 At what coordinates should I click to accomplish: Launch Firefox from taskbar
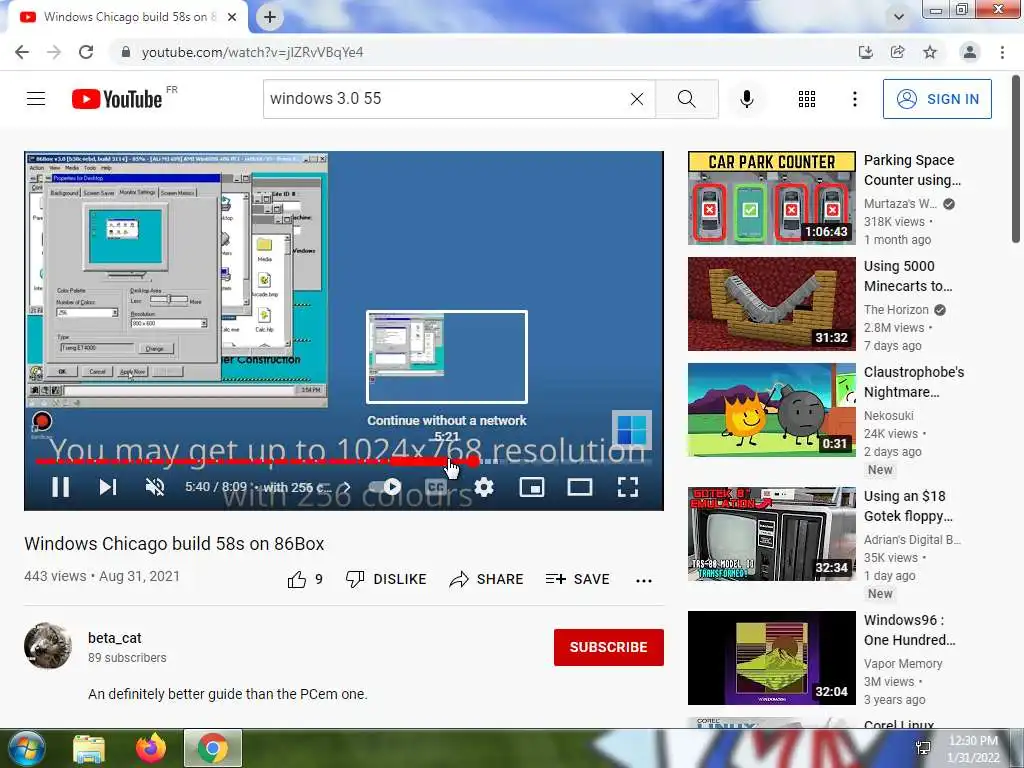pyautogui.click(x=151, y=748)
